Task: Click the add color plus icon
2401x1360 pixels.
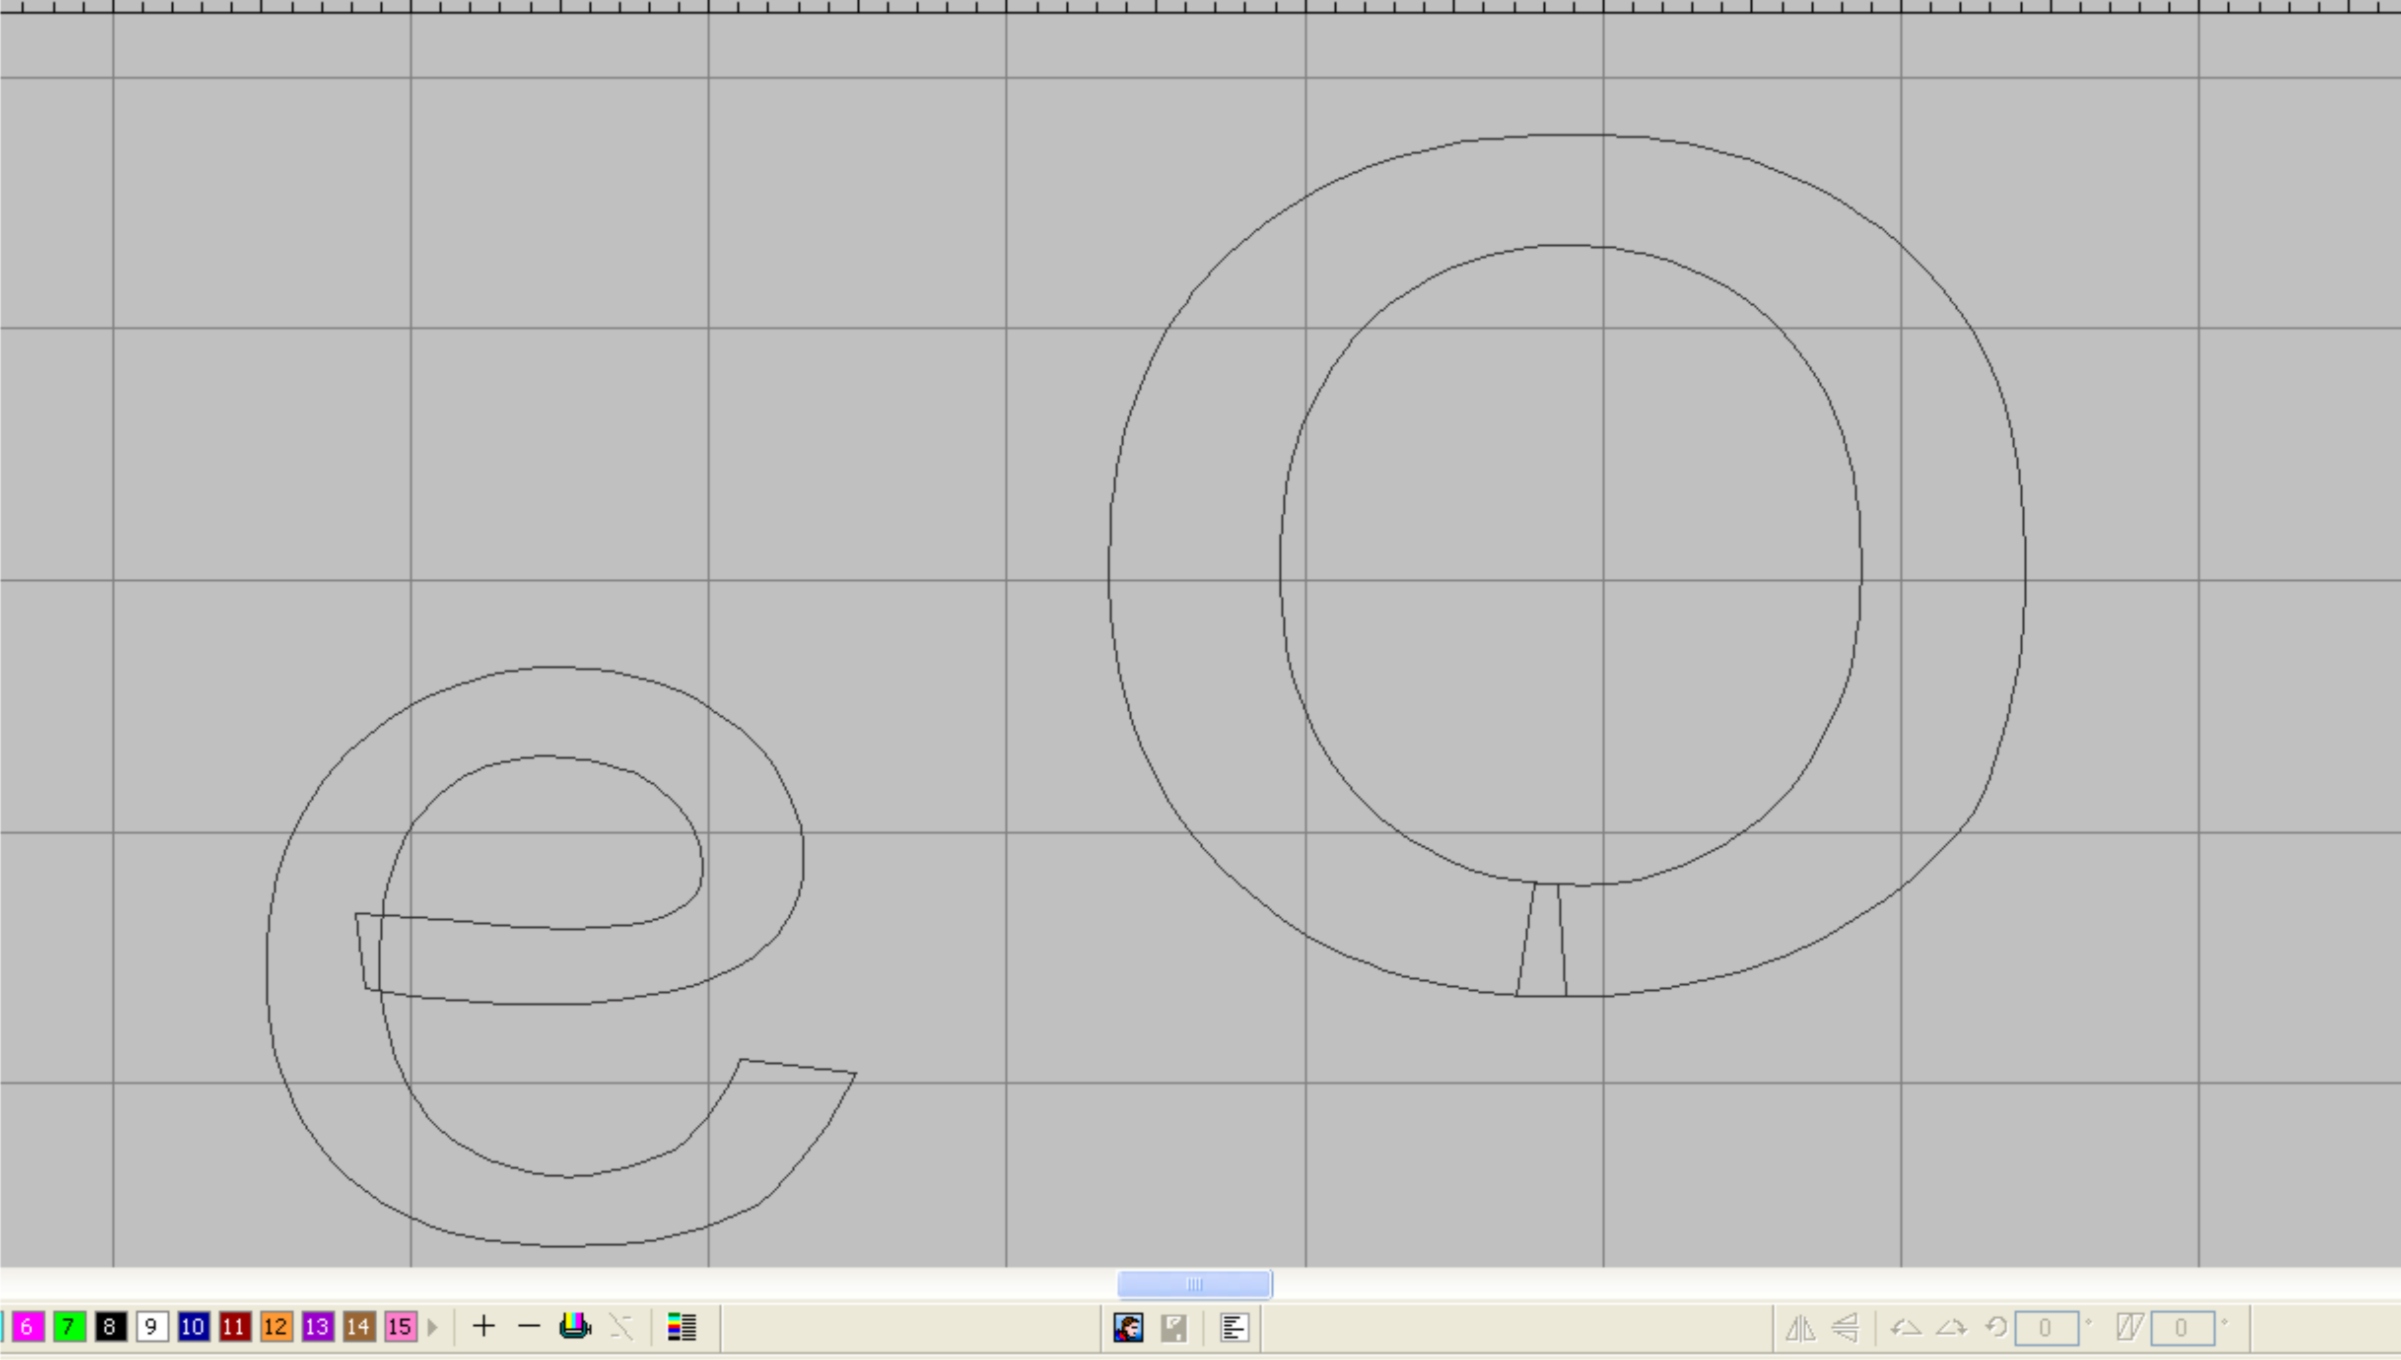Action: pos(483,1327)
